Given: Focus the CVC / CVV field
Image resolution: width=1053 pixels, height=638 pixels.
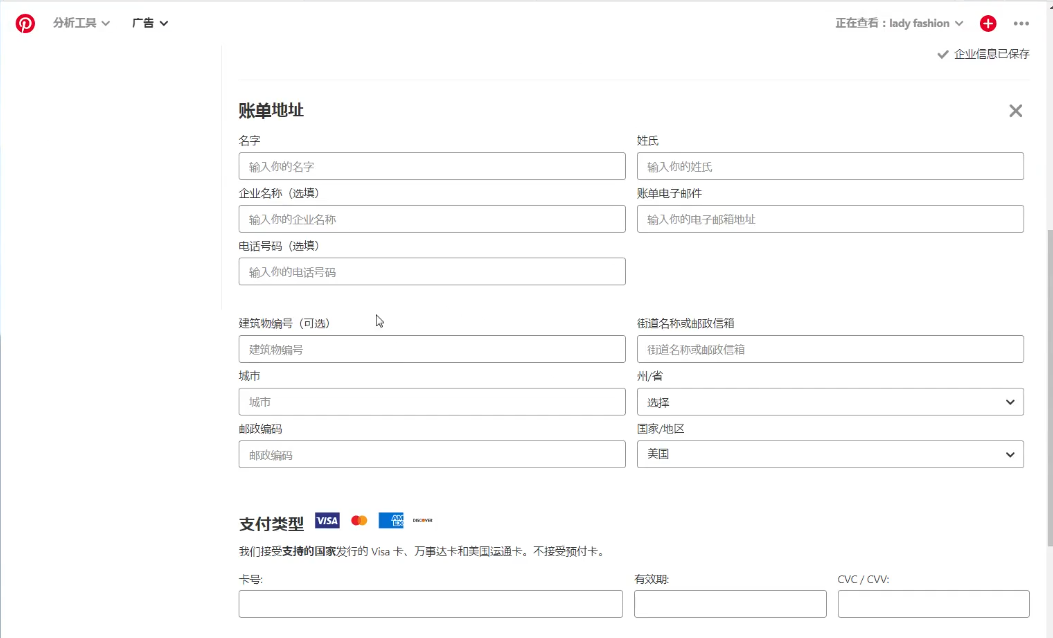Looking at the screenshot, I should [933, 604].
